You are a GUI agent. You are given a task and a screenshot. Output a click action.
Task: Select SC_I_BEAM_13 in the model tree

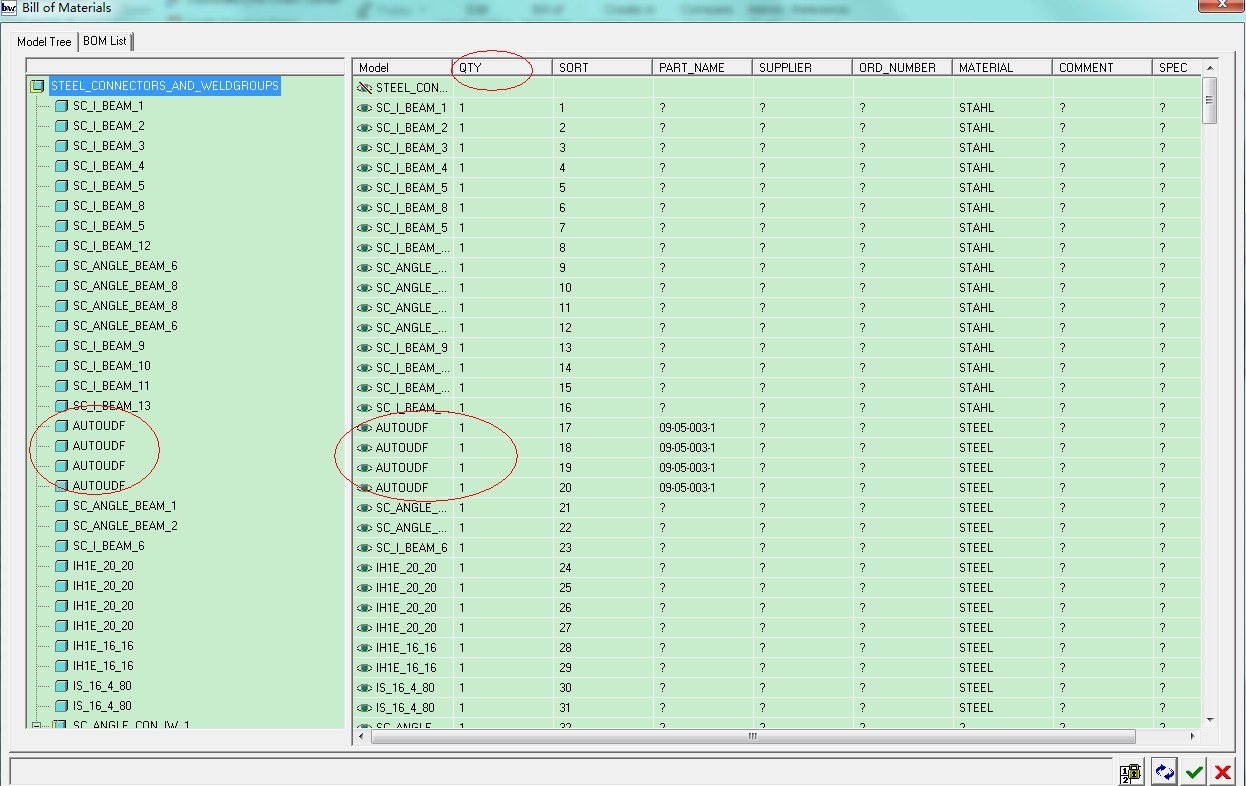tap(112, 406)
